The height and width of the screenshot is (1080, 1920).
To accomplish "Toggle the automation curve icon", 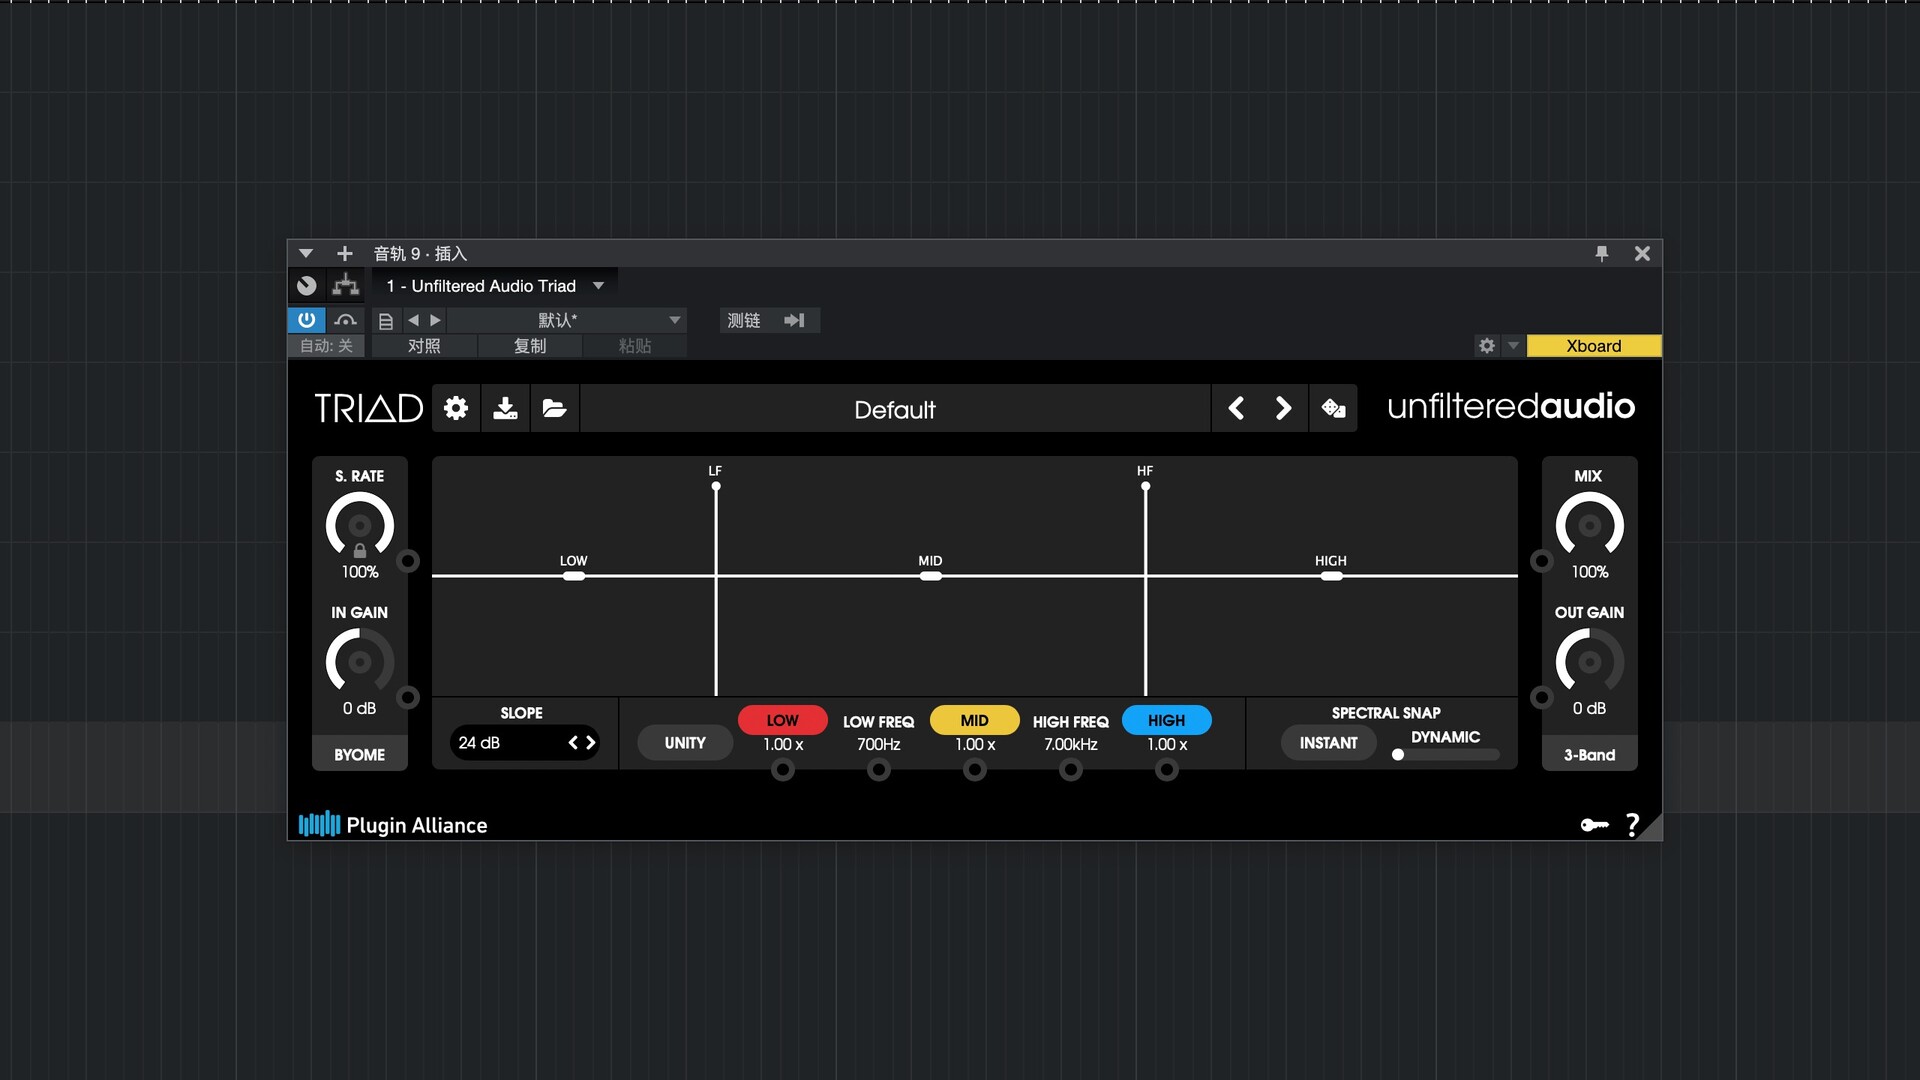I will (345, 320).
